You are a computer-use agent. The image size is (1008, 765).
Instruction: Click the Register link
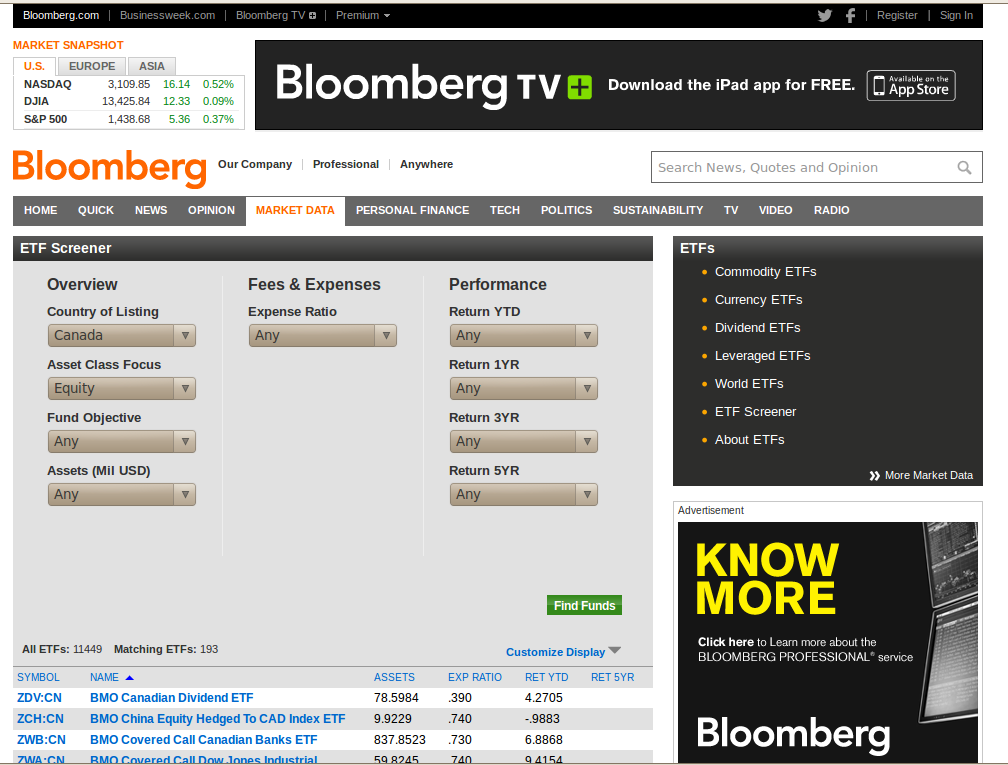897,15
